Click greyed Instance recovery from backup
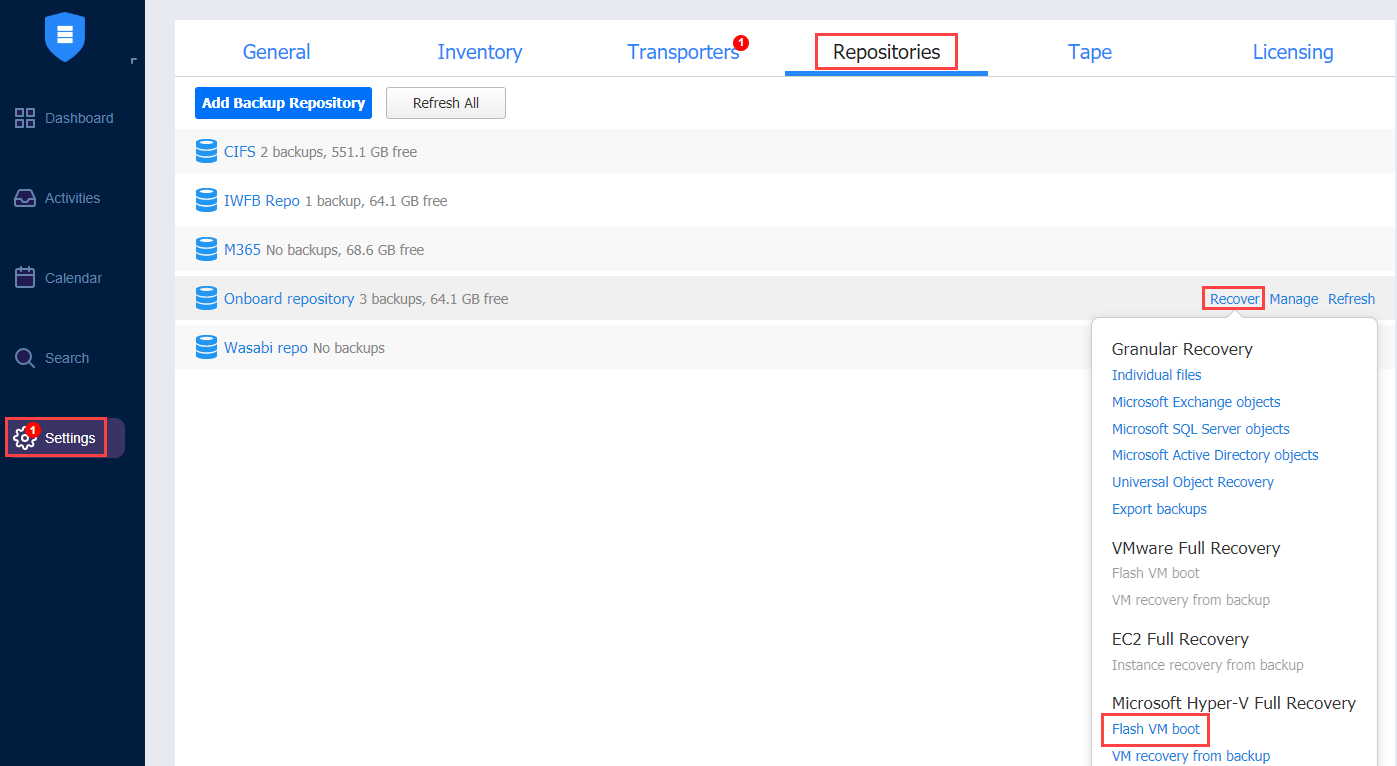The width and height of the screenshot is (1397, 766). [x=1208, y=665]
